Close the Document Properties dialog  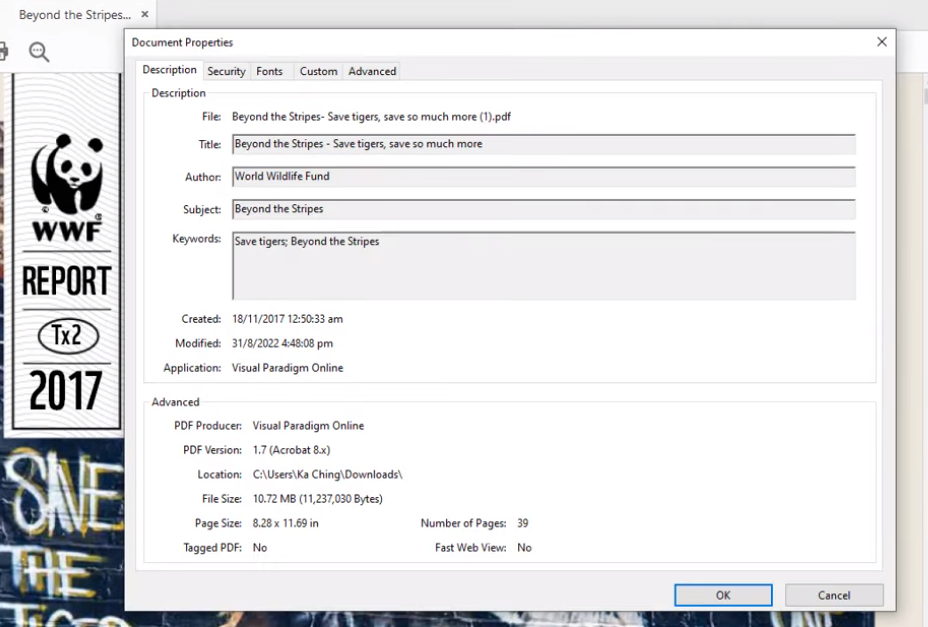click(881, 42)
